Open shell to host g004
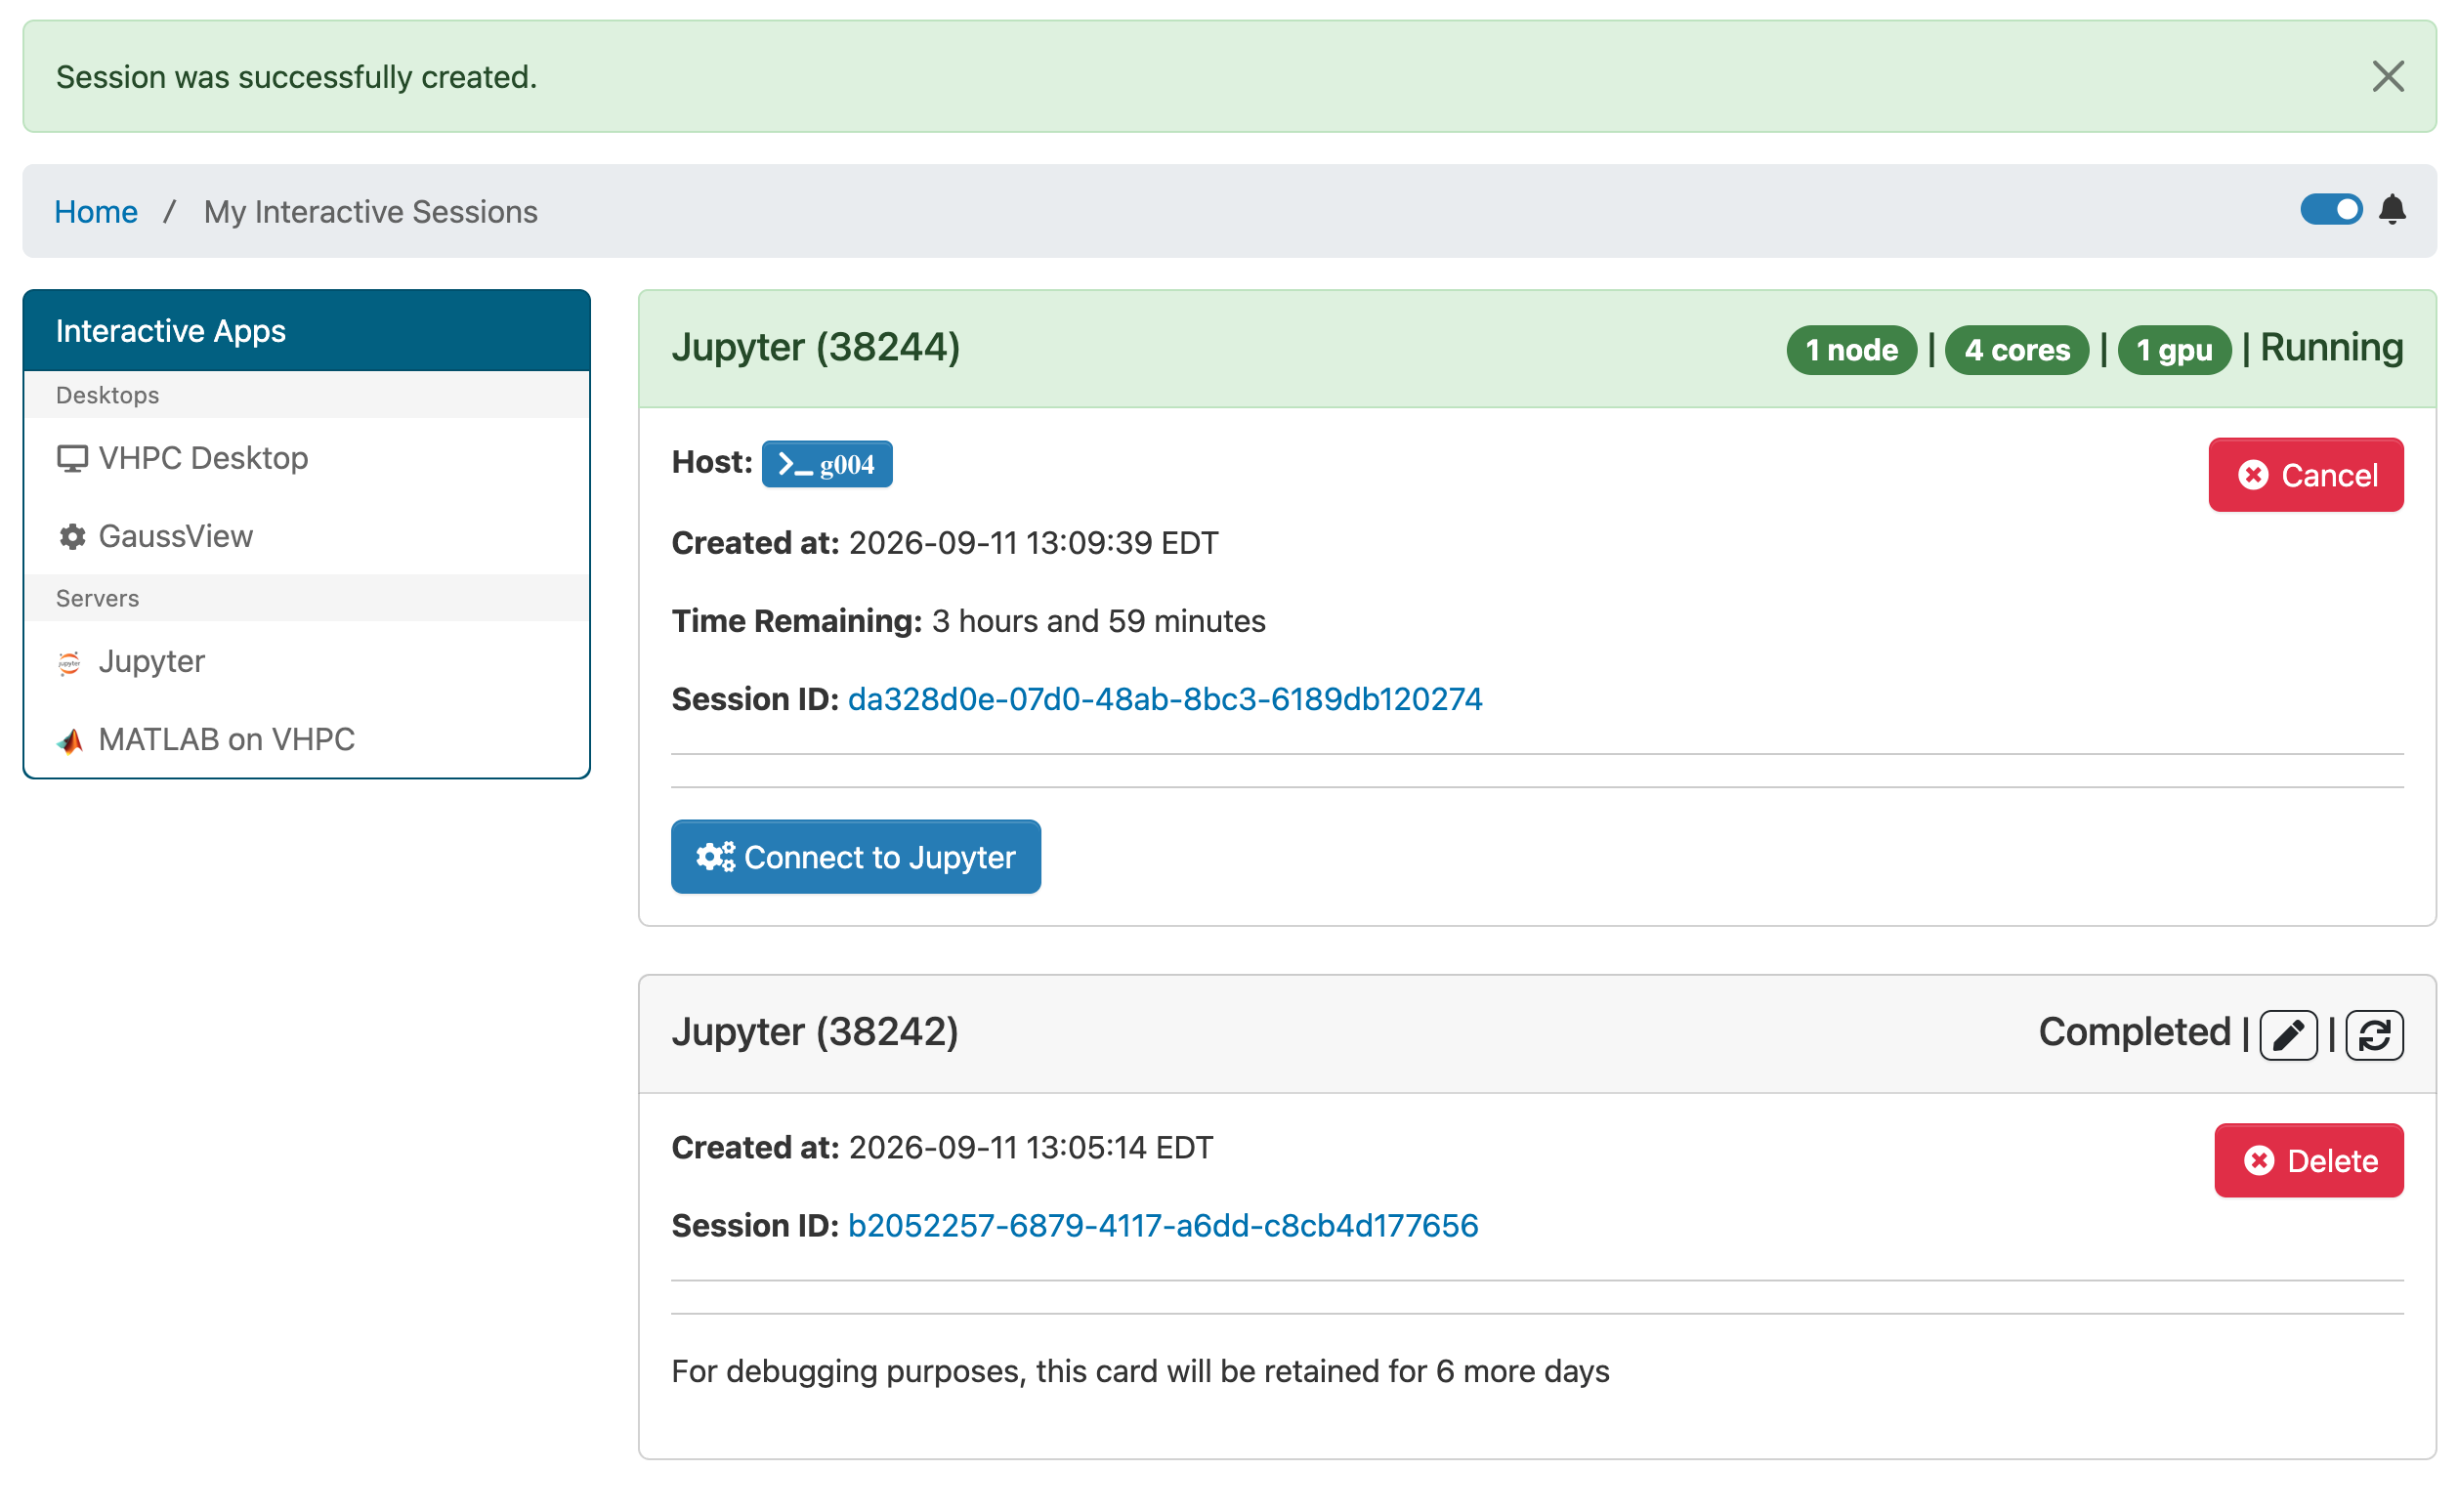This screenshot has height=1512, width=2458. click(x=827, y=464)
